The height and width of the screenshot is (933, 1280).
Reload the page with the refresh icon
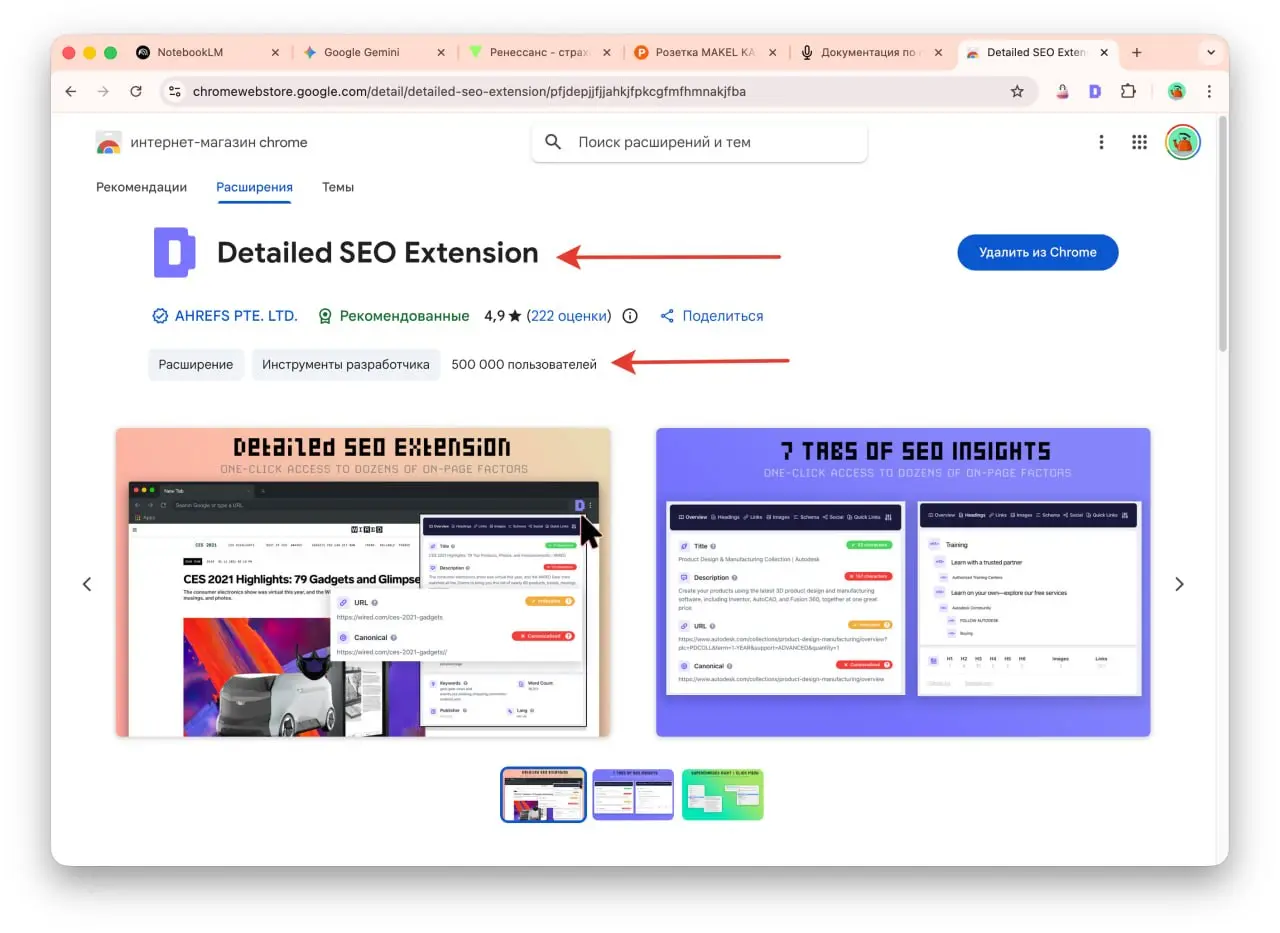click(136, 91)
